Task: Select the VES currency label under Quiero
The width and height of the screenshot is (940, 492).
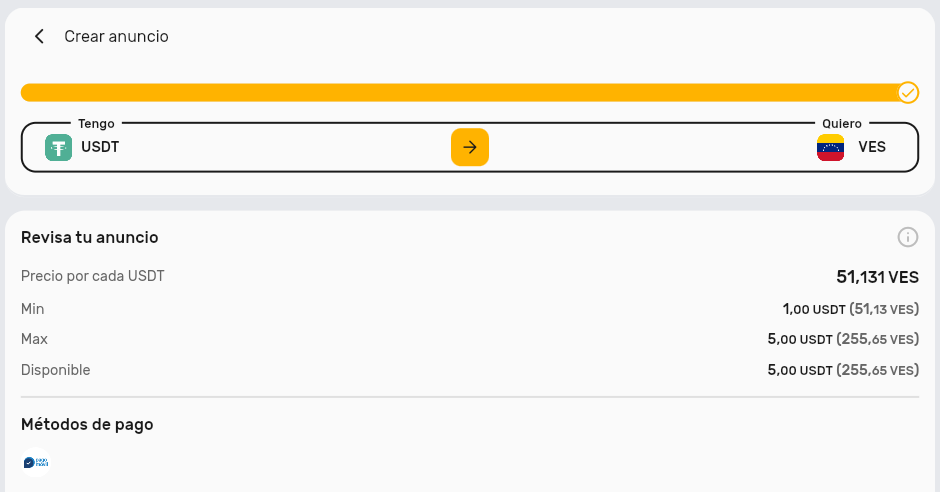Action: [x=872, y=147]
